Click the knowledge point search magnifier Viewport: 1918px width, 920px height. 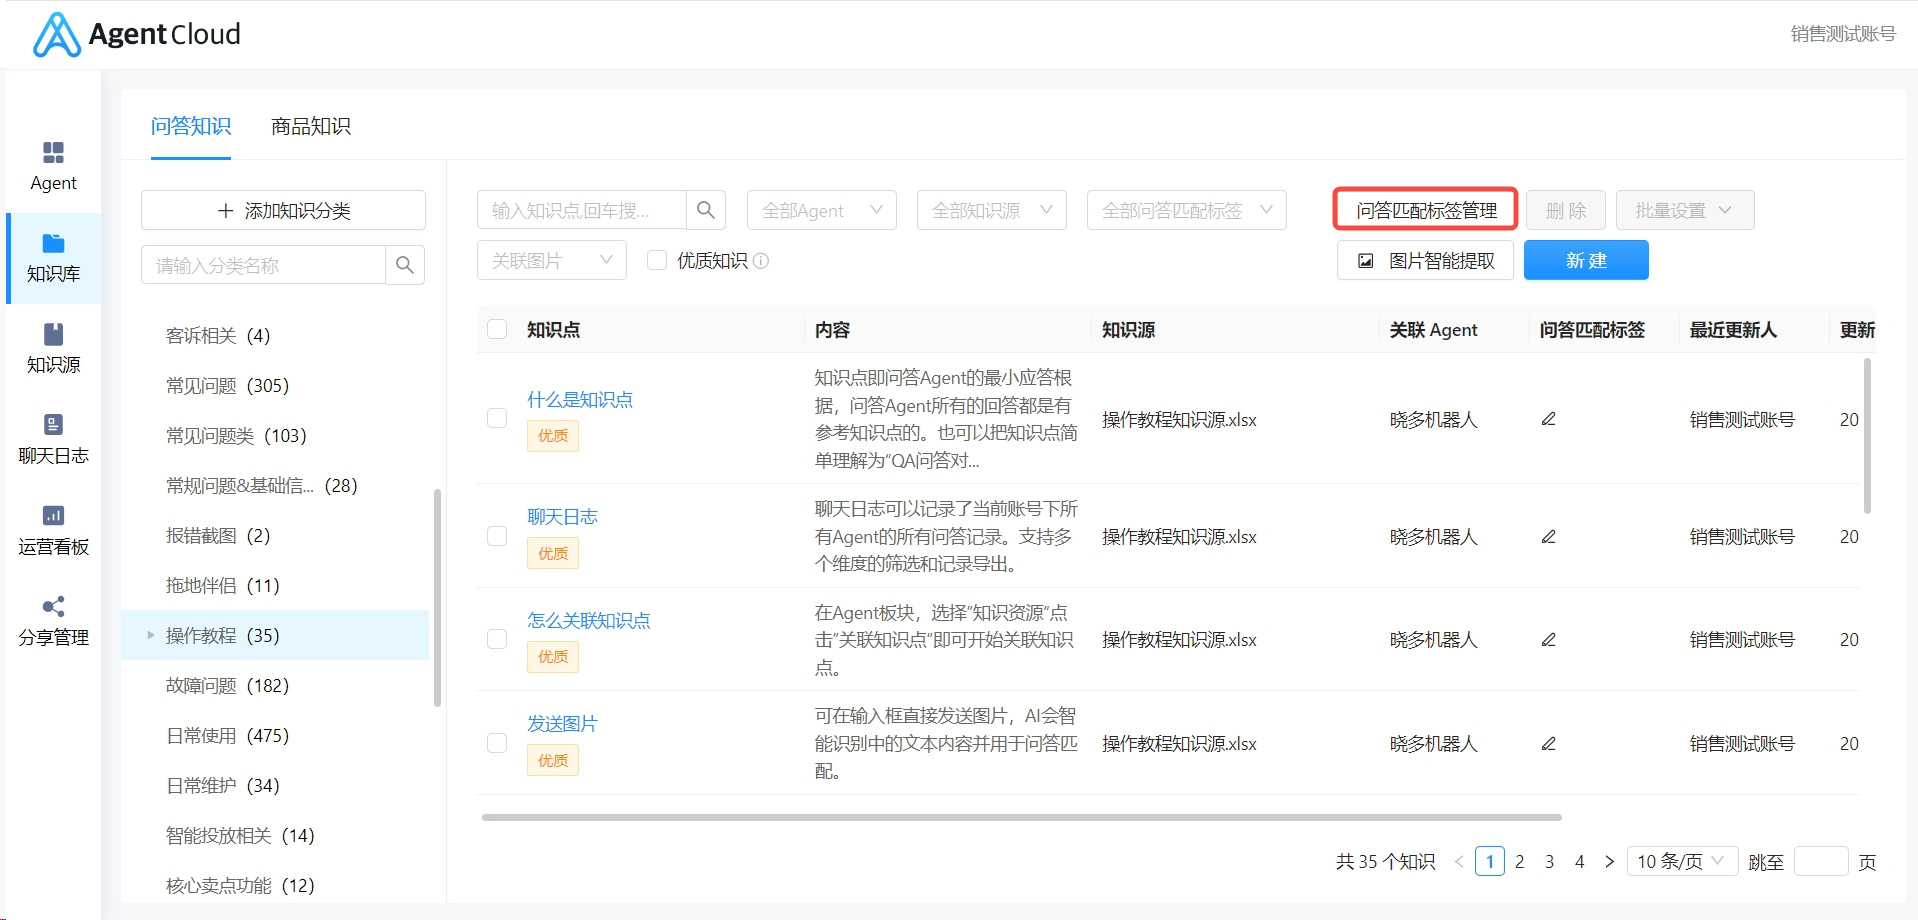click(x=705, y=210)
